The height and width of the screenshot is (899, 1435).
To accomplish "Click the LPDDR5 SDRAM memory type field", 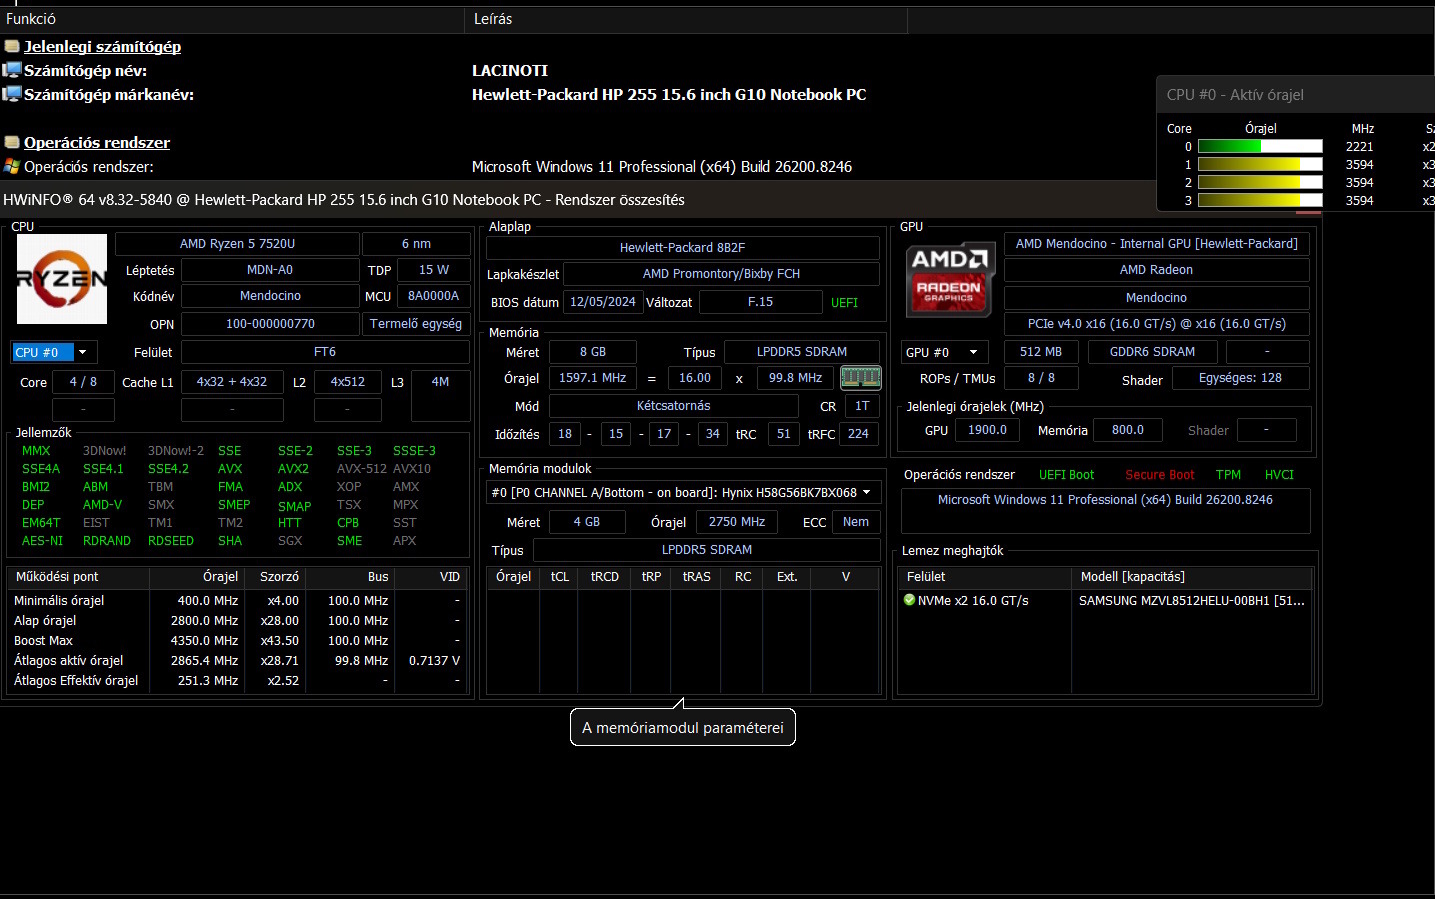I will point(802,352).
